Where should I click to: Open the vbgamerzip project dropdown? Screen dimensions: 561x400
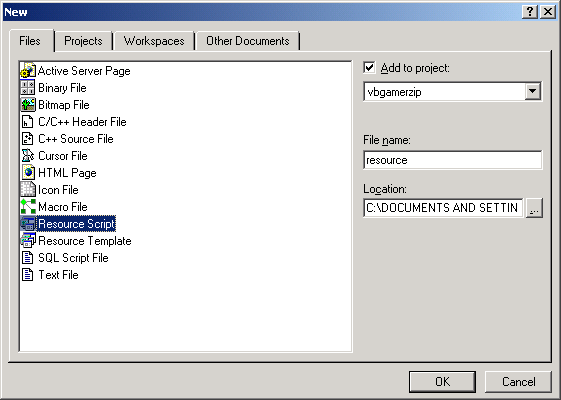533,92
